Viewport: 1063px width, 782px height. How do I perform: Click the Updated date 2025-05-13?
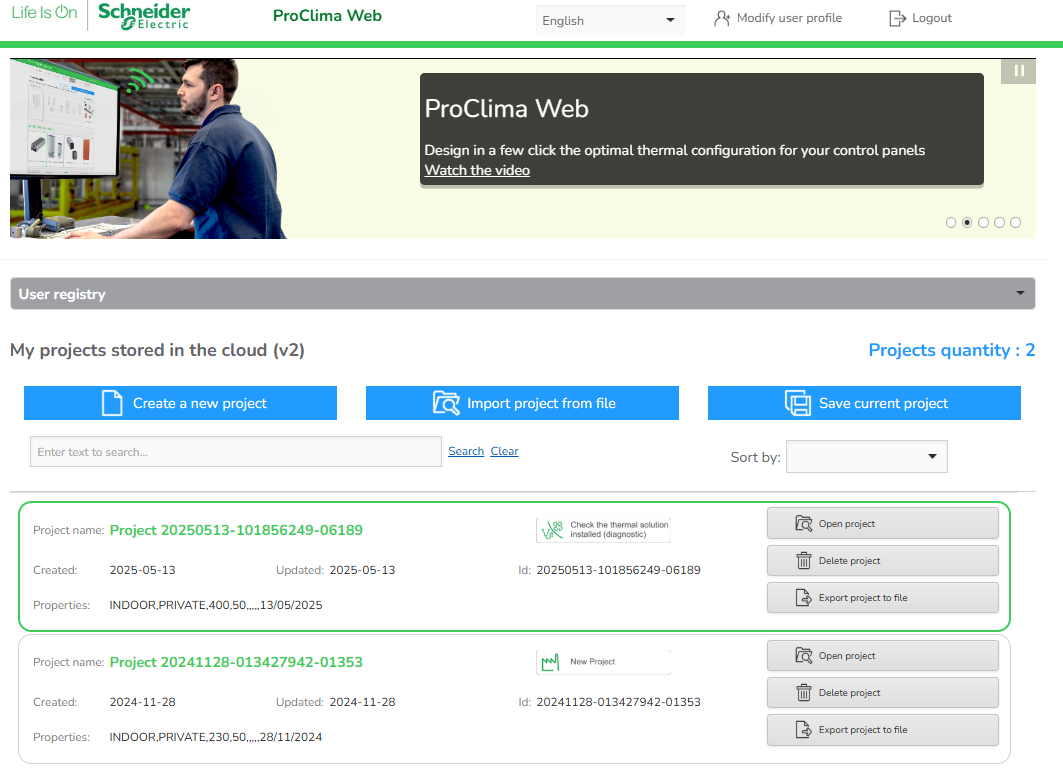pos(362,570)
